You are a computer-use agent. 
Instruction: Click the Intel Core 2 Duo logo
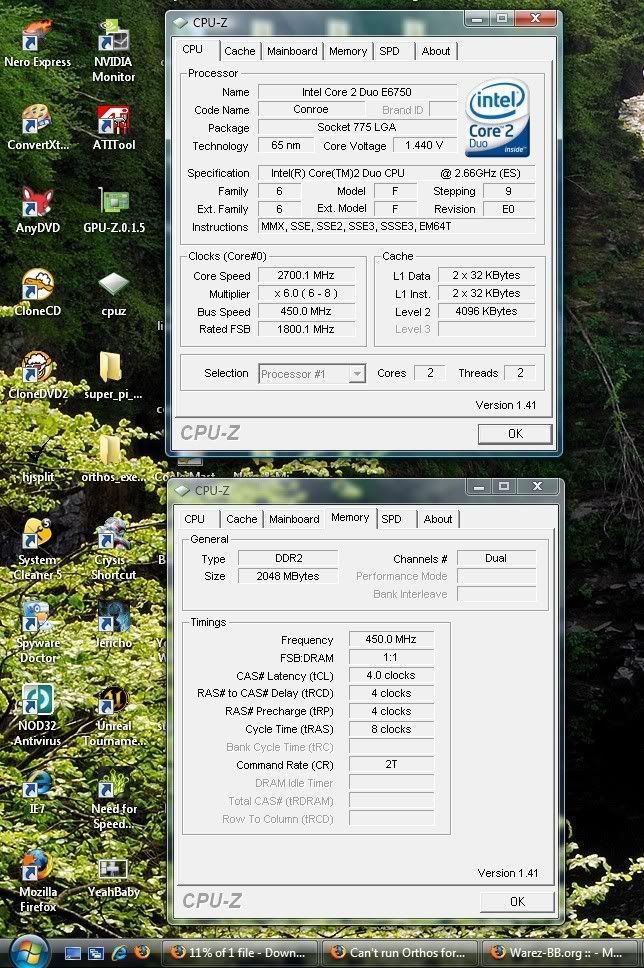click(x=497, y=117)
